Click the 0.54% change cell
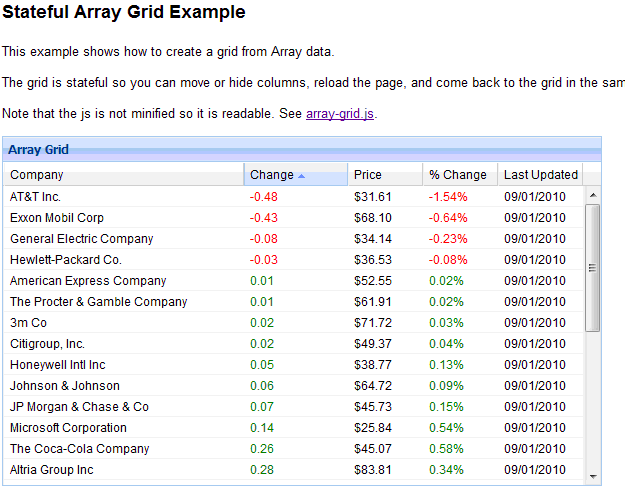Viewport: 625px width, 493px height. pyautogui.click(x=446, y=428)
